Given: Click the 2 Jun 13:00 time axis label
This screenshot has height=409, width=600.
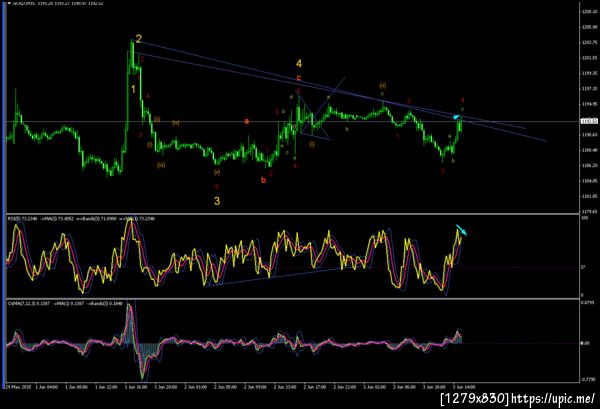Looking at the screenshot, I should tap(285, 387).
